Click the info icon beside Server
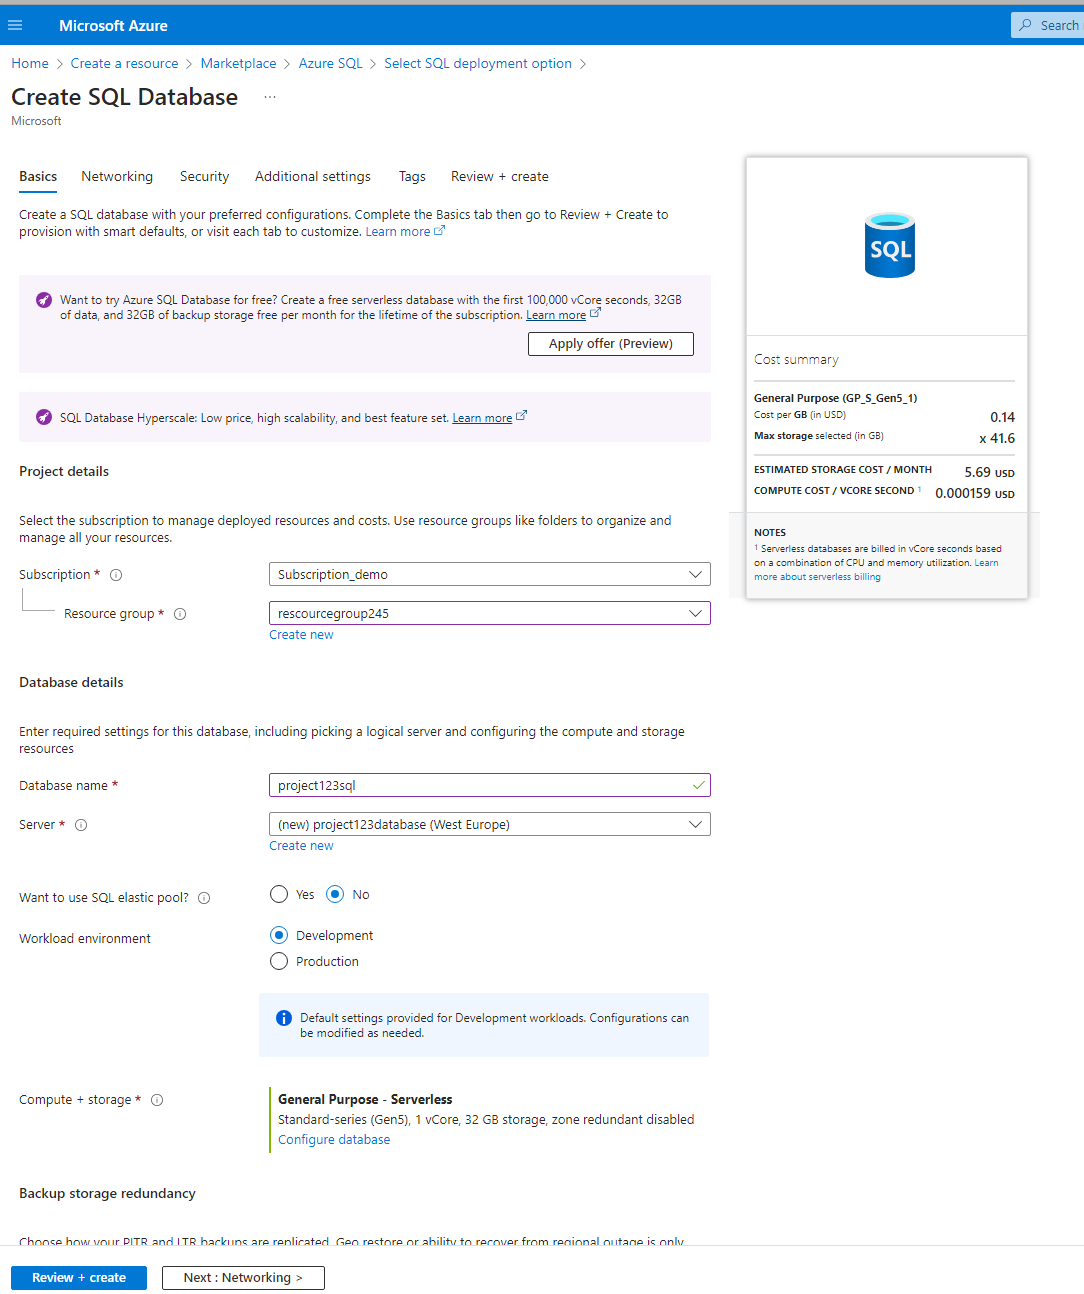 (80, 825)
